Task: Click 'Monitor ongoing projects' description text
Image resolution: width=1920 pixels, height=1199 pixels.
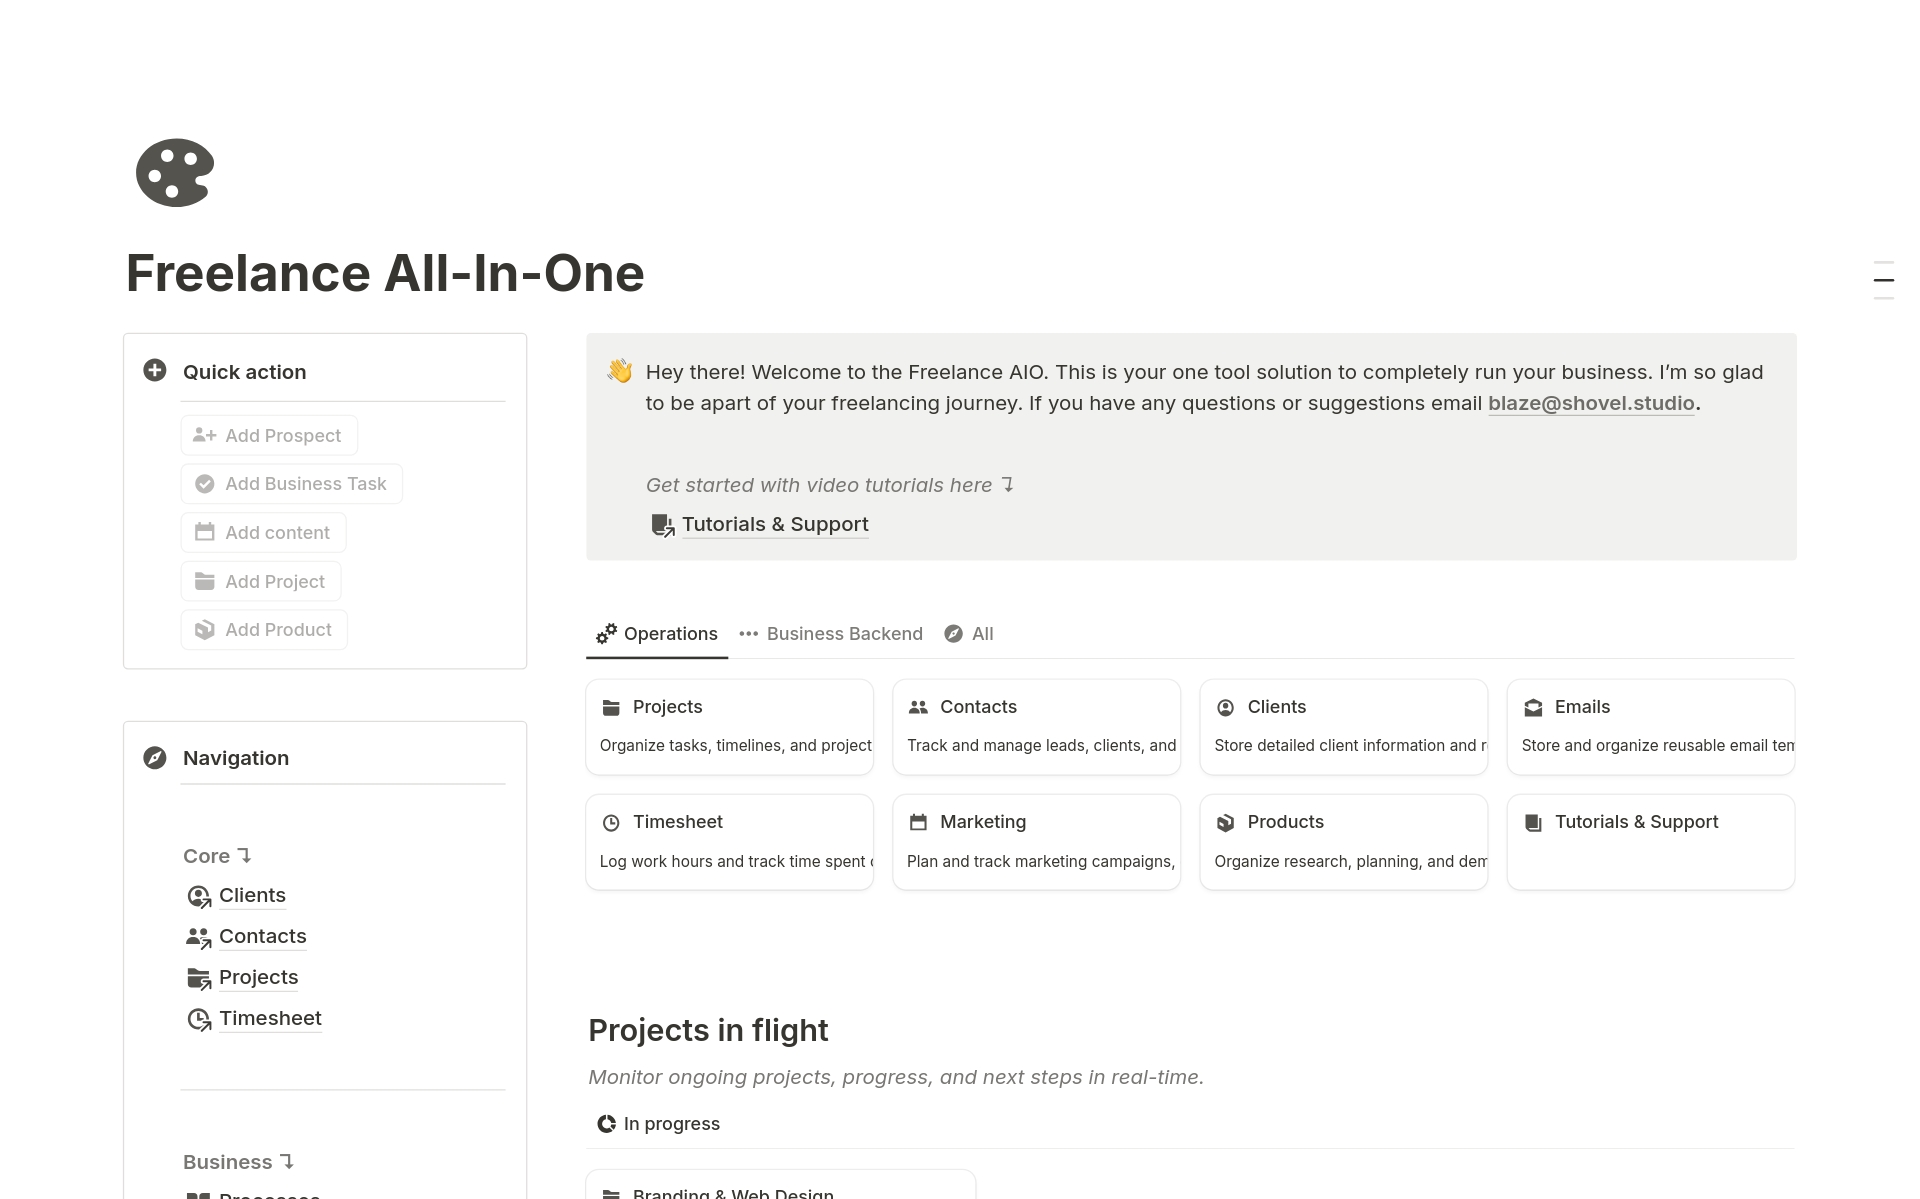Action: (x=896, y=1077)
